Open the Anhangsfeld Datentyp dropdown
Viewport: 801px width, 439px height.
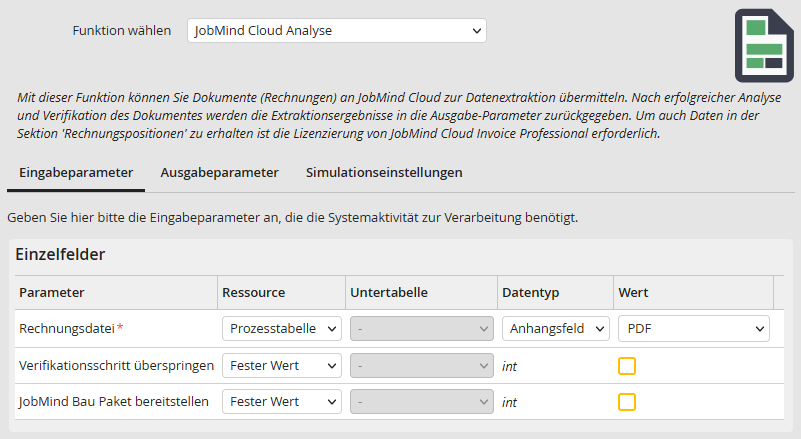(x=556, y=328)
